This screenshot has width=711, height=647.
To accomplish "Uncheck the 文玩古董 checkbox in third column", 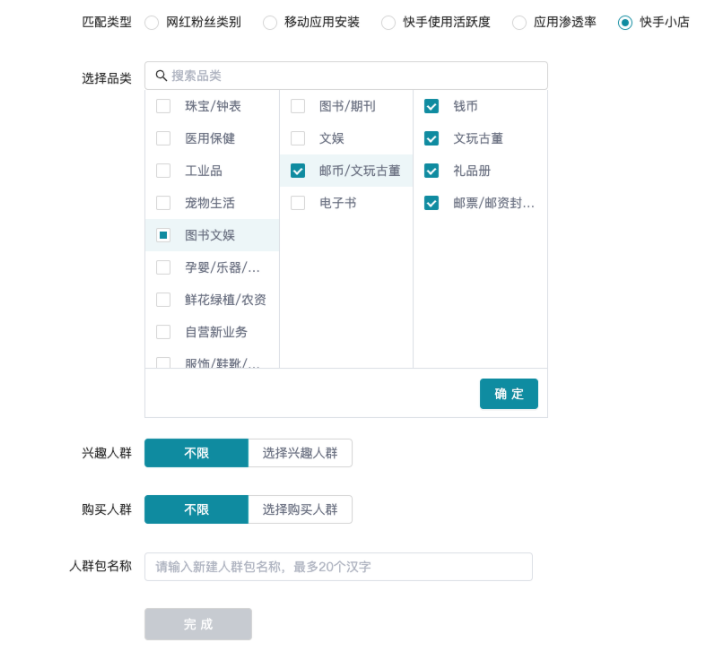I will click(x=431, y=138).
